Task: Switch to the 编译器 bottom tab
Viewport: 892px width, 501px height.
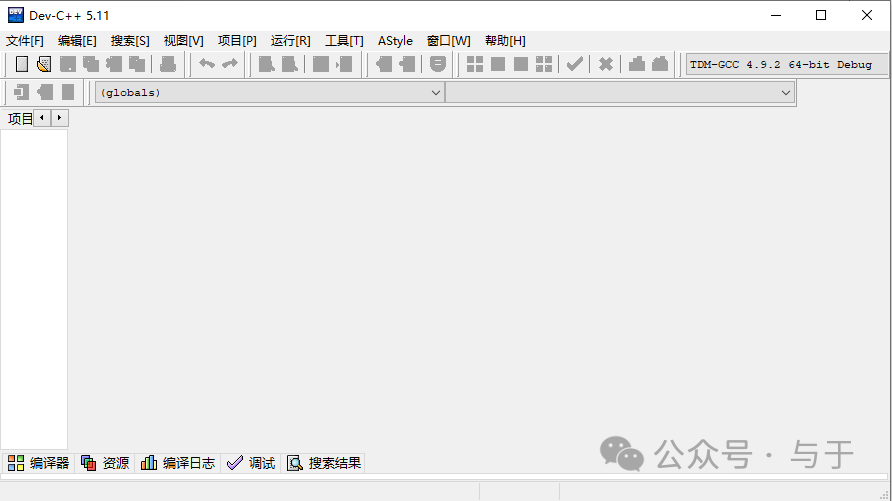Action: point(39,463)
